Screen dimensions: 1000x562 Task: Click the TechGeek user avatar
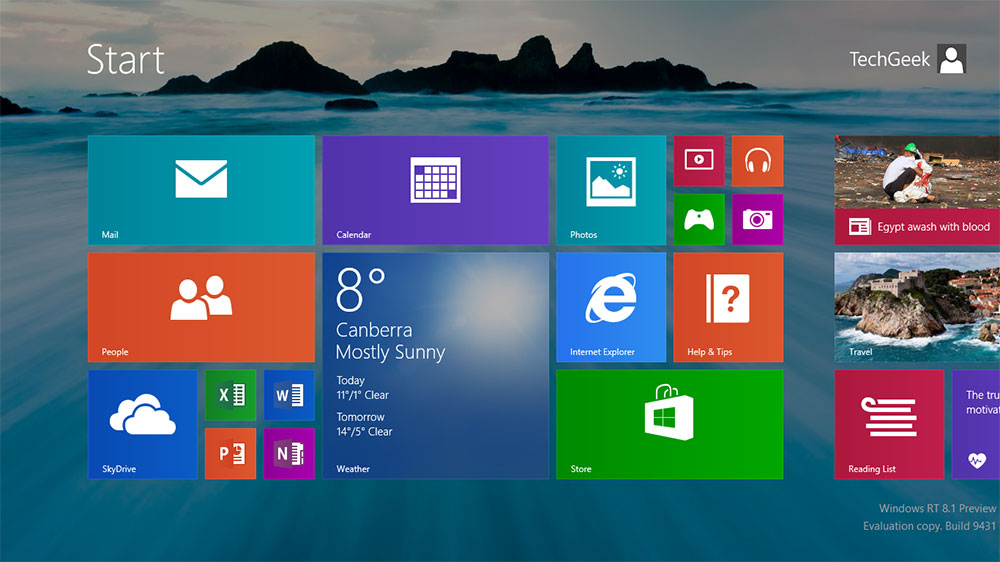pyautogui.click(x=952, y=59)
